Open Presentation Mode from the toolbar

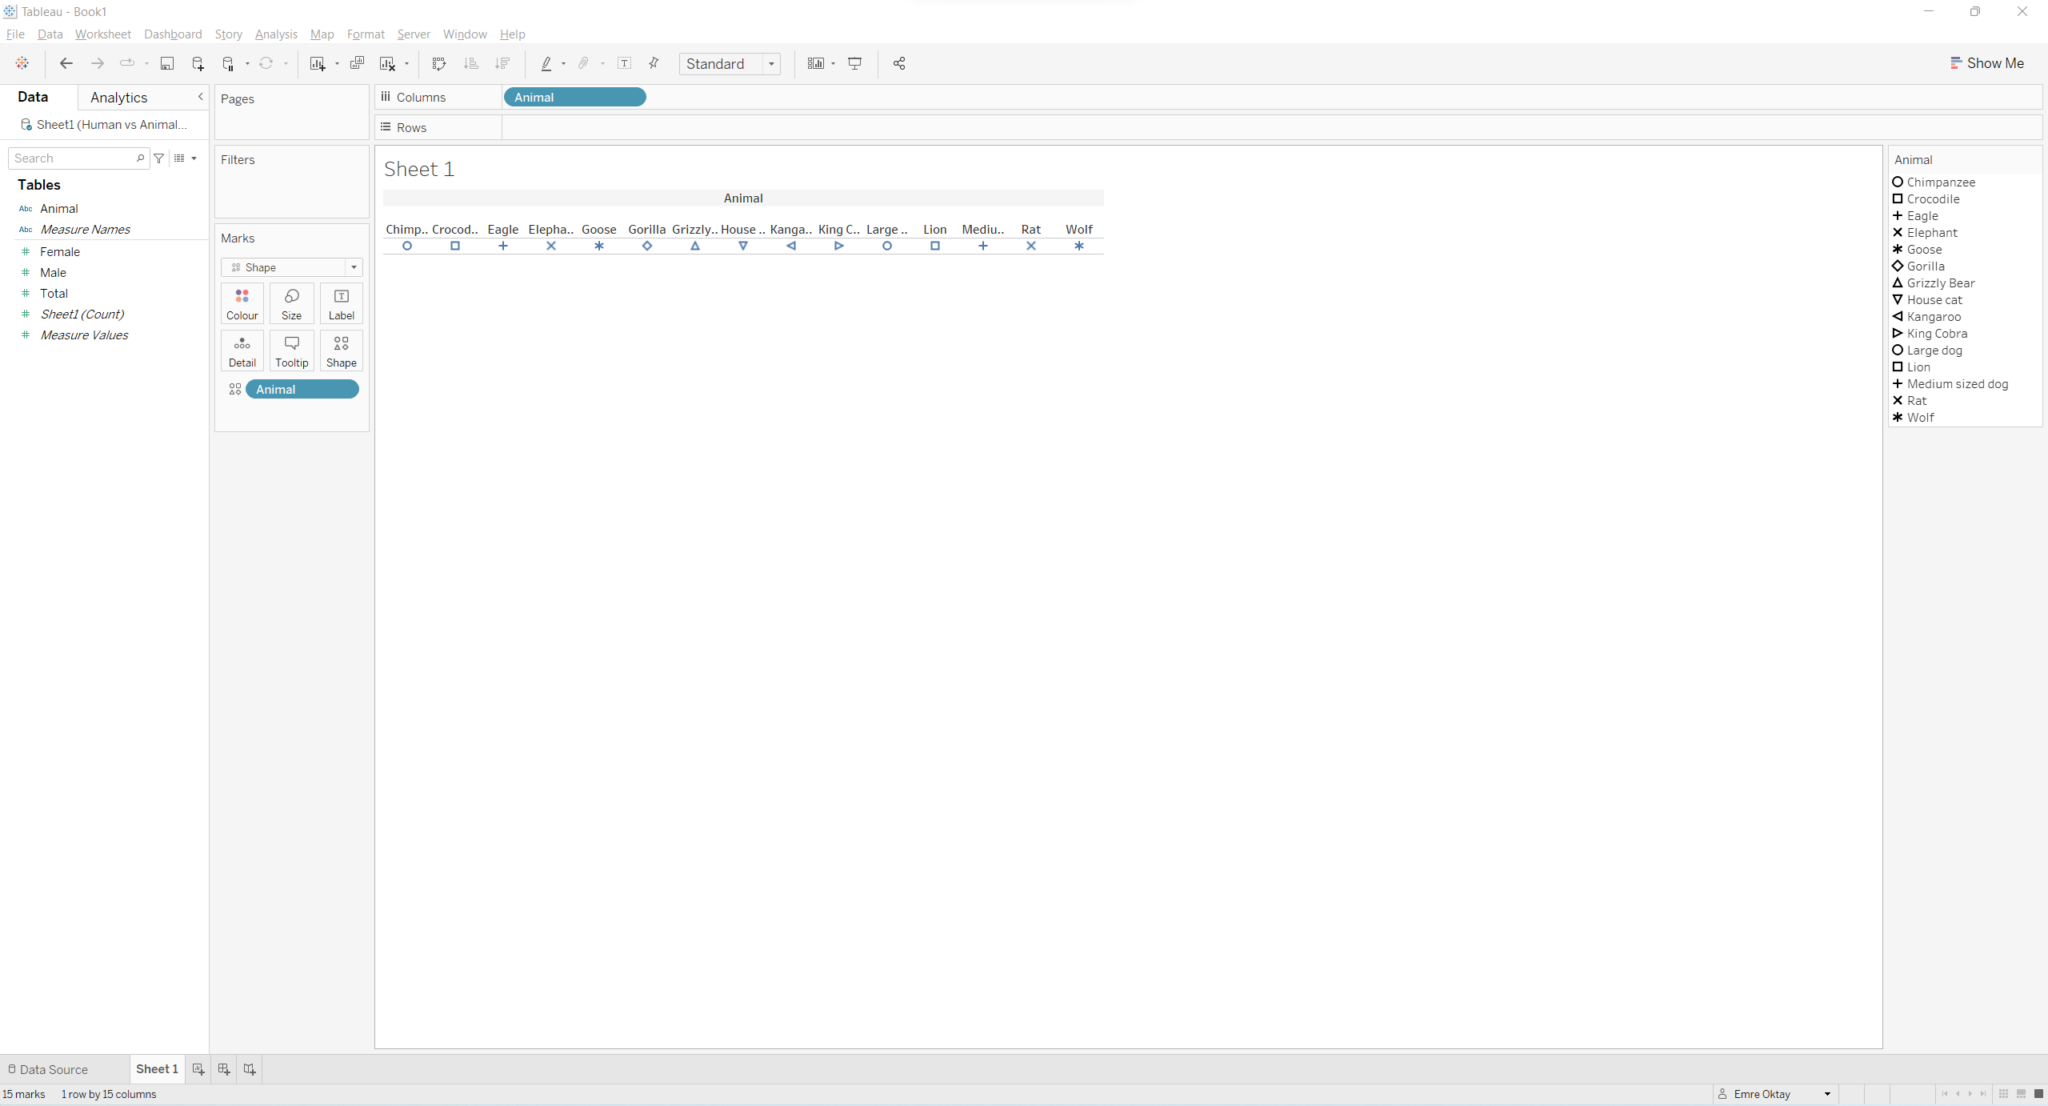[x=855, y=63]
